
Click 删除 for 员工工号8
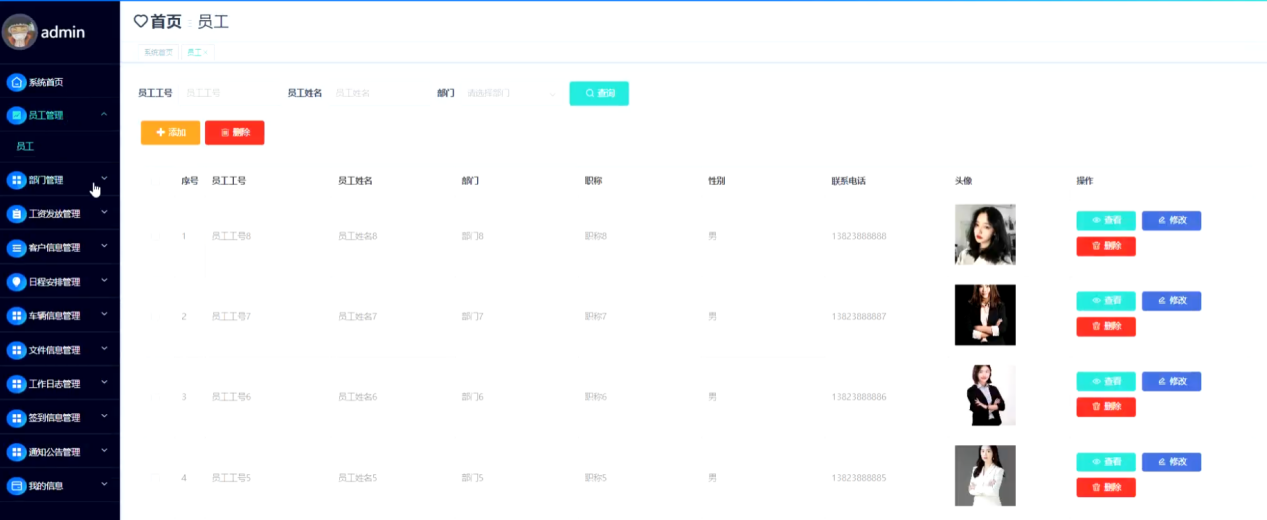[x=1106, y=246]
